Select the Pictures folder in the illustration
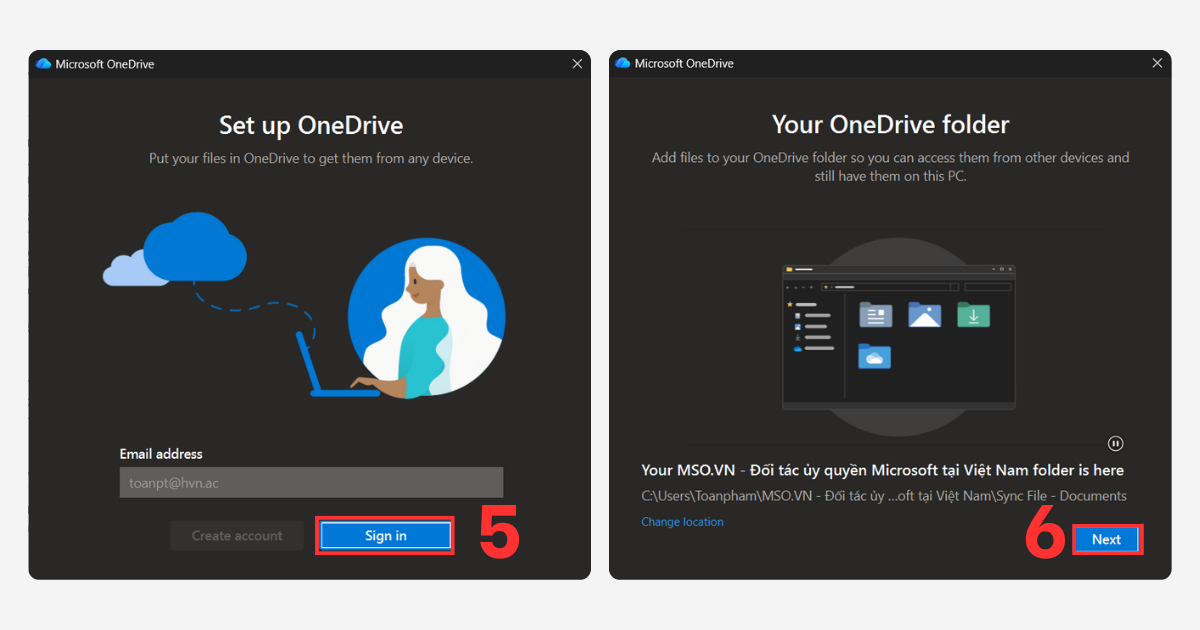 tap(925, 315)
